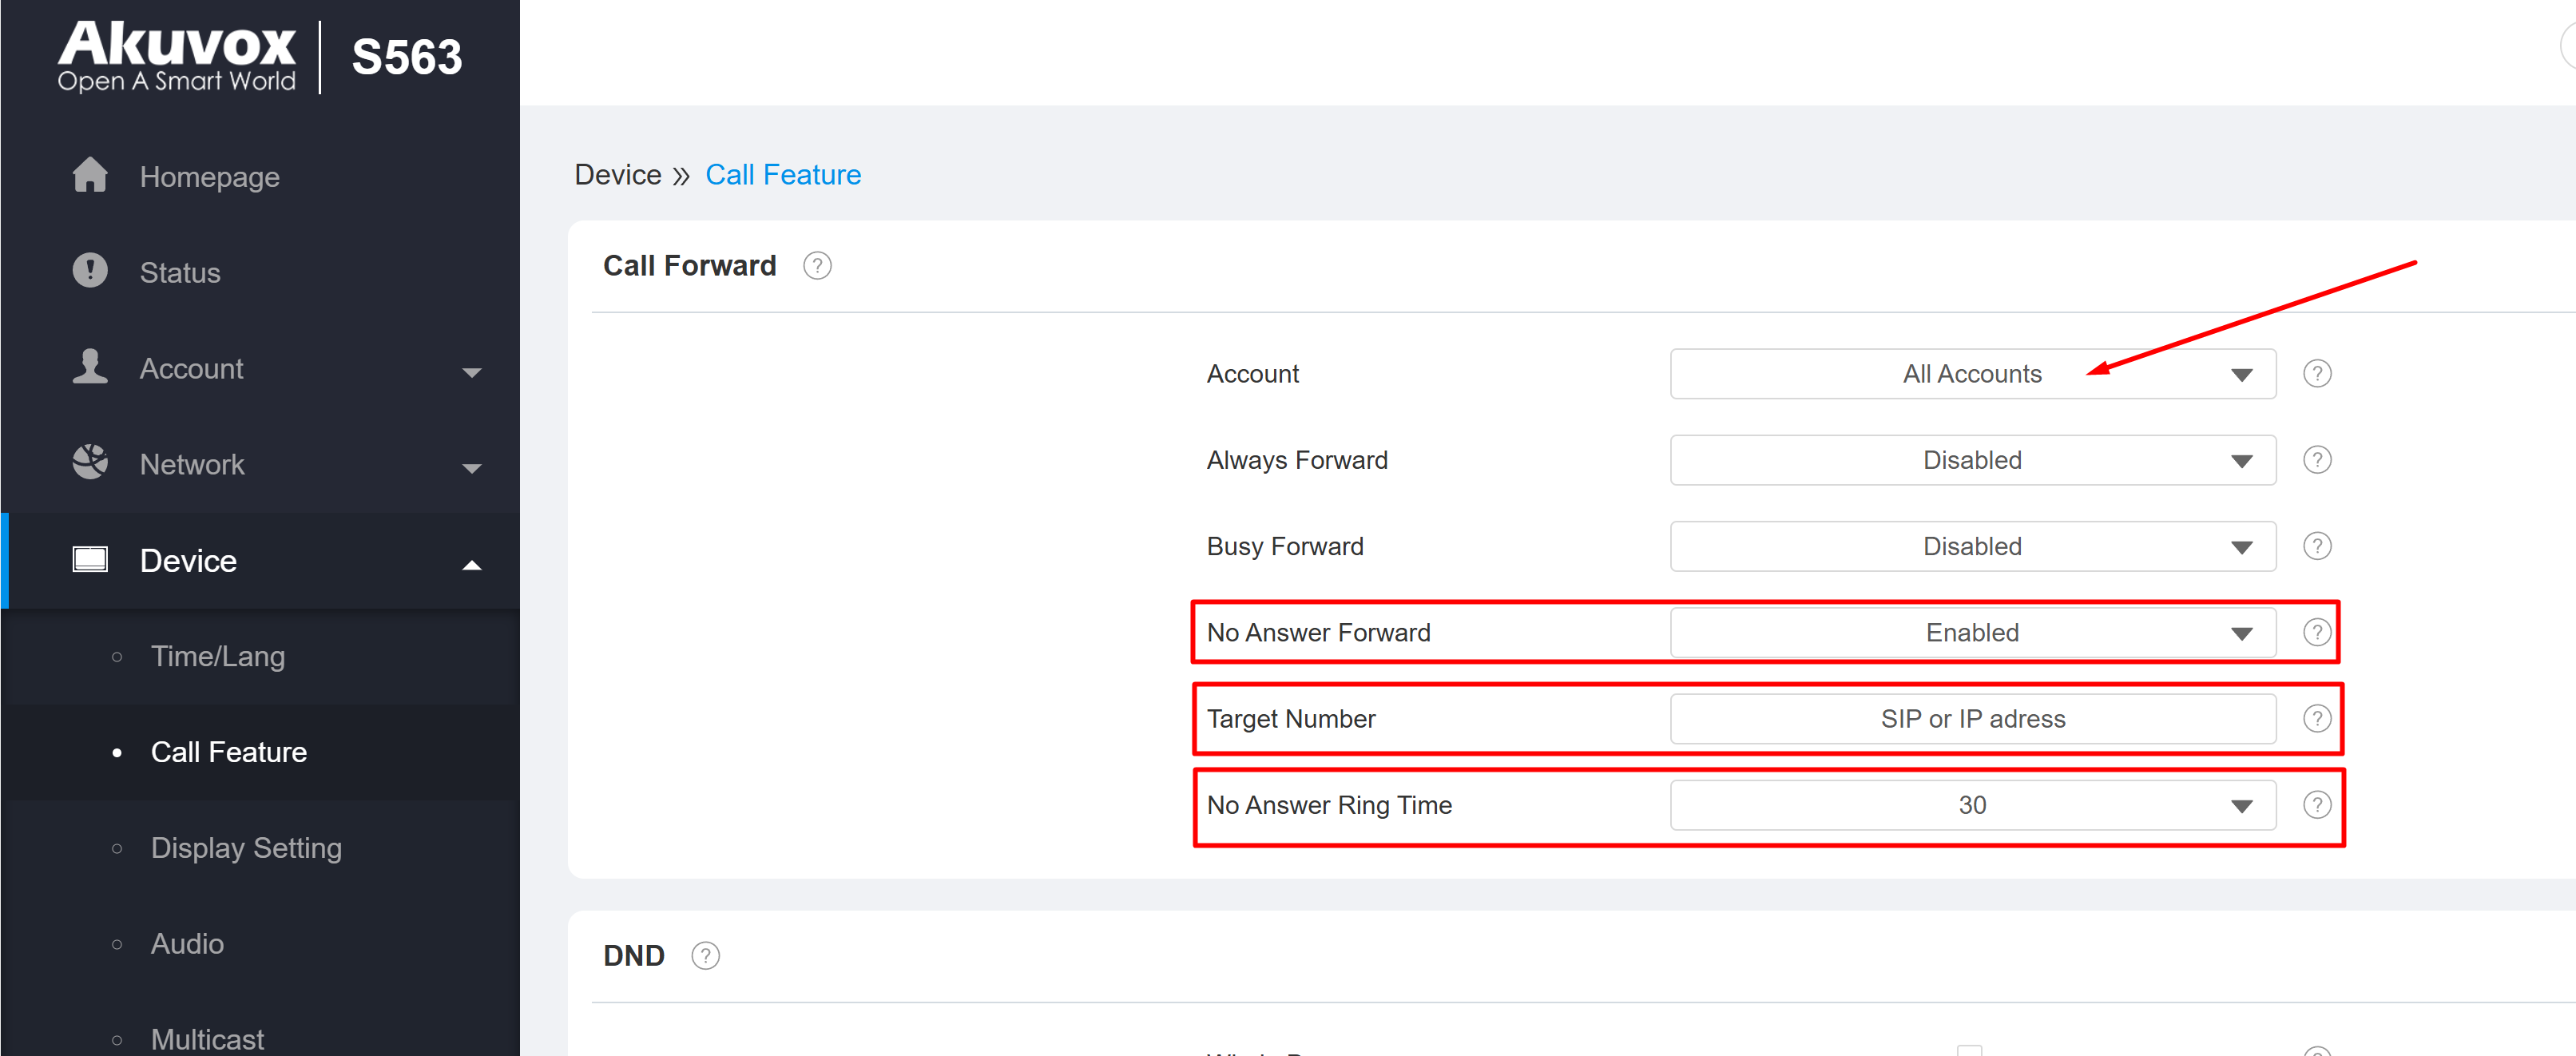2576x1056 pixels.
Task: Click the No Answer Forward label
Action: (1318, 633)
